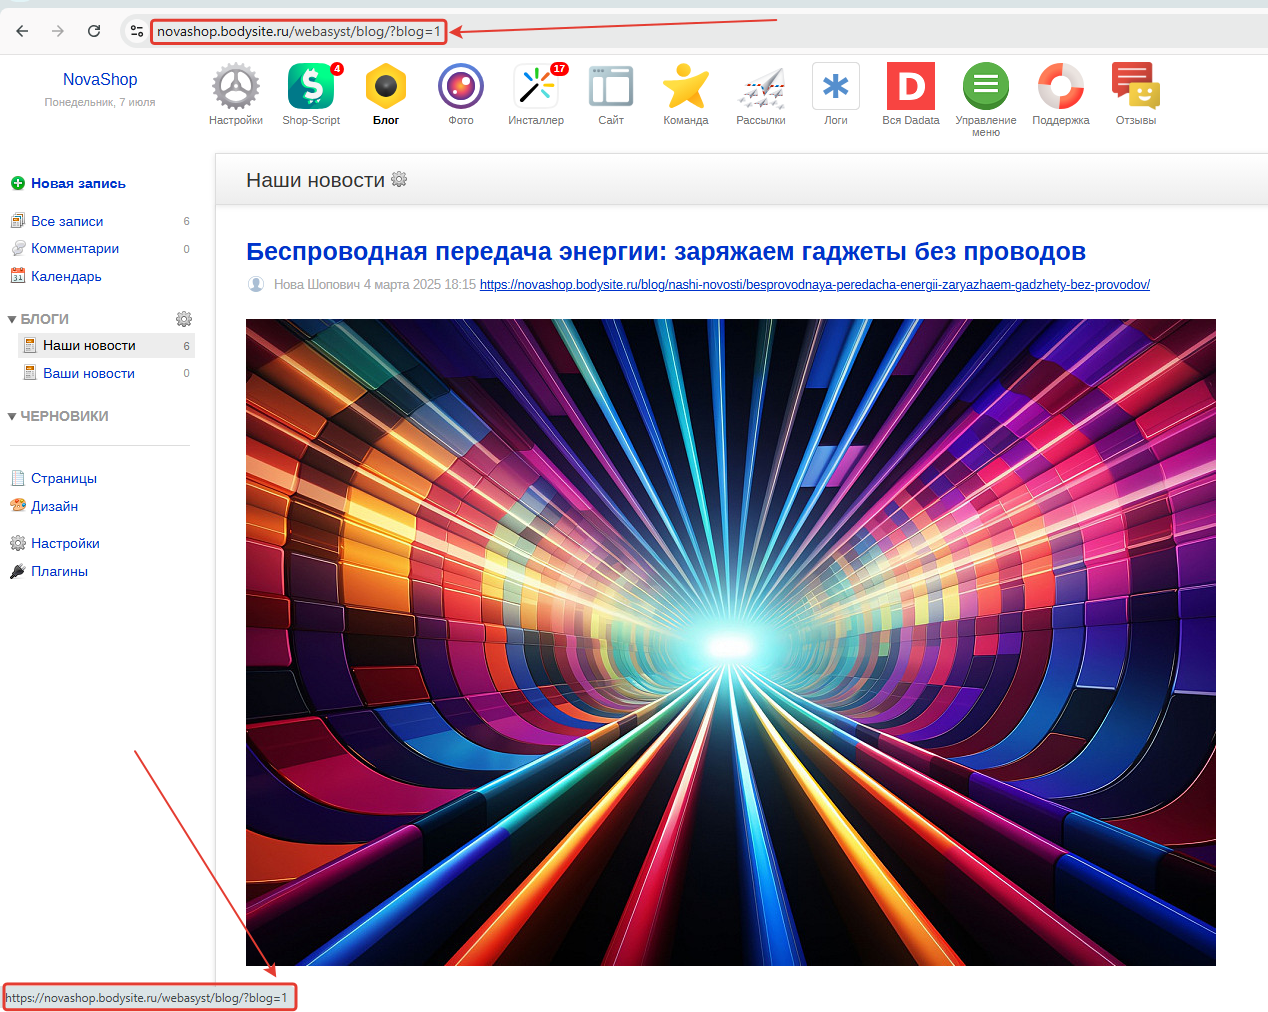Image resolution: width=1268 pixels, height=1012 pixels.
Task: Open Плагины in sidebar
Action: [x=59, y=571]
